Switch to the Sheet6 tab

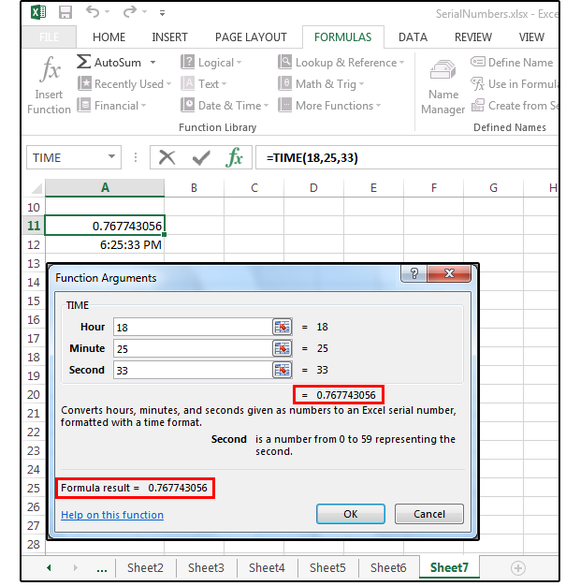pos(388,568)
